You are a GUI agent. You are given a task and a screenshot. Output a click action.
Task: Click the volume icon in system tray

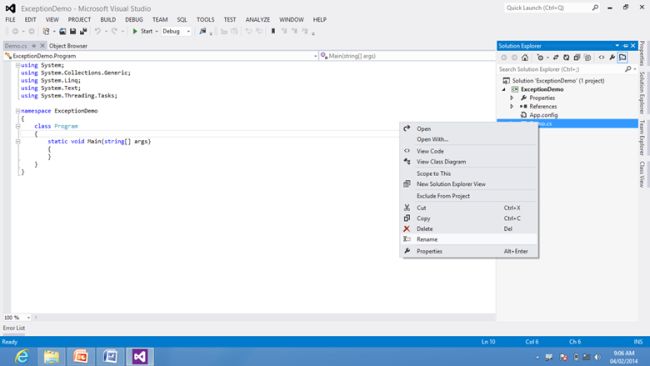click(597, 357)
